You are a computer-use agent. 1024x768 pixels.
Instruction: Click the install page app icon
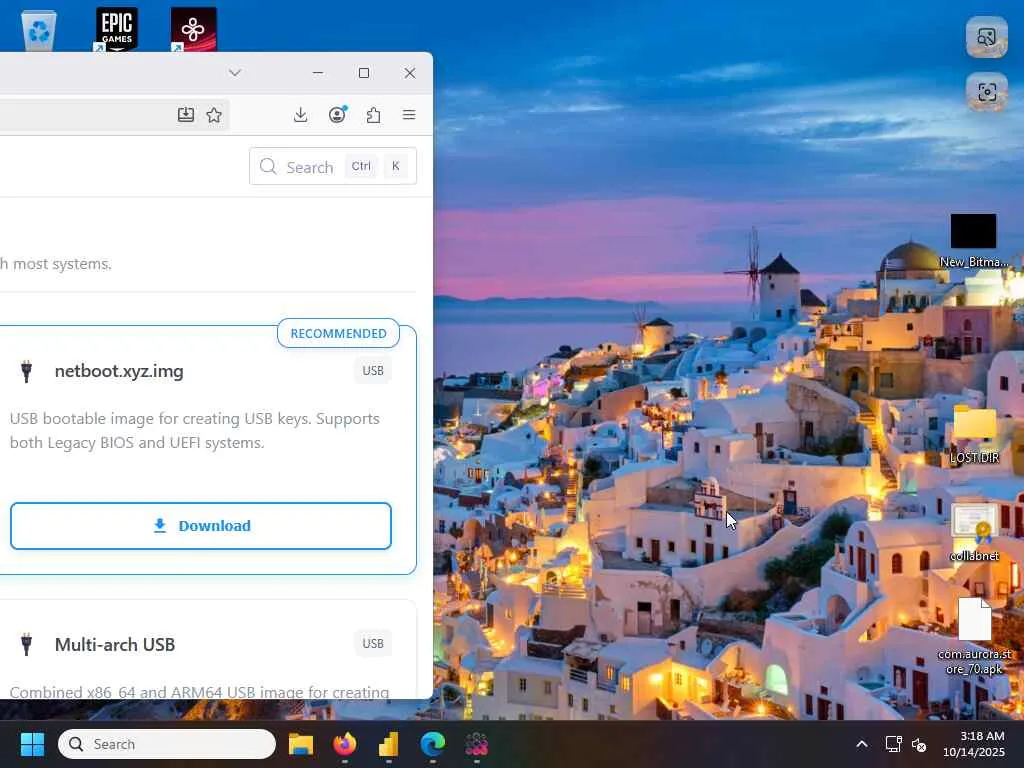pyautogui.click(x=186, y=116)
